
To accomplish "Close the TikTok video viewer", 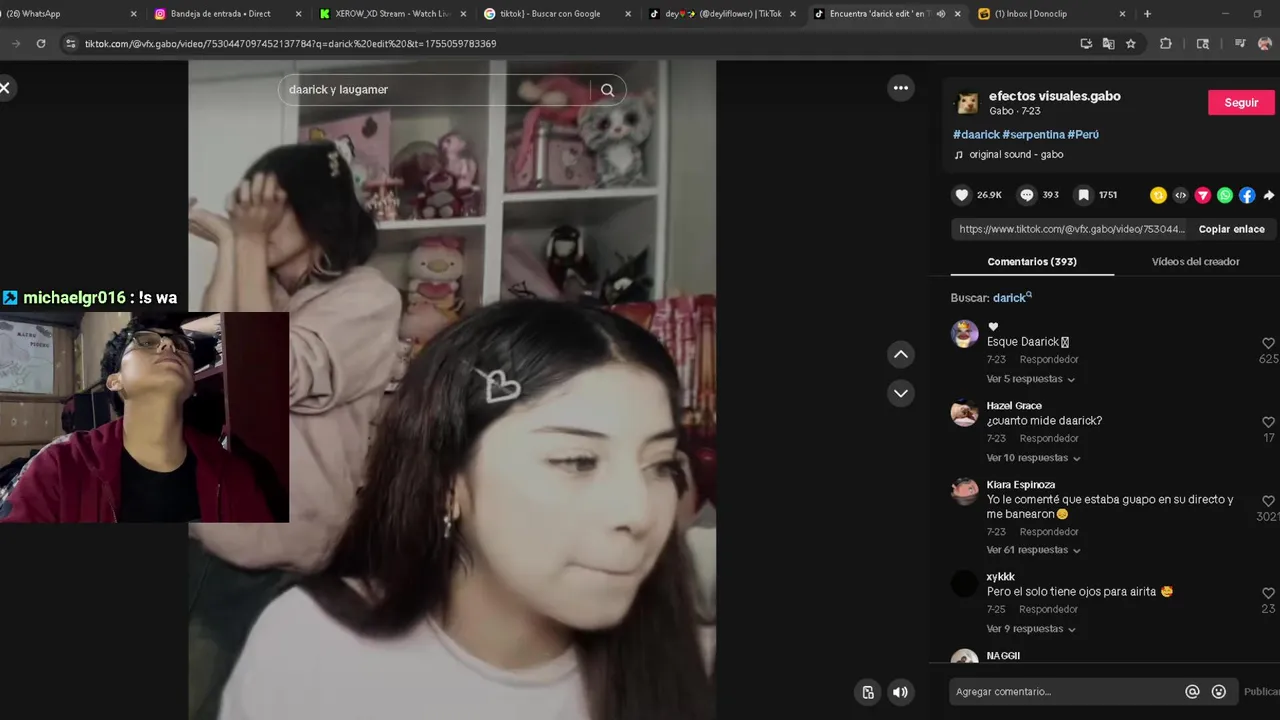I will [5, 88].
